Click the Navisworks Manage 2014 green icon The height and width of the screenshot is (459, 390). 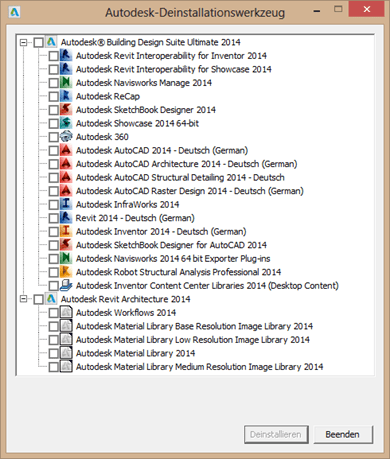66,83
